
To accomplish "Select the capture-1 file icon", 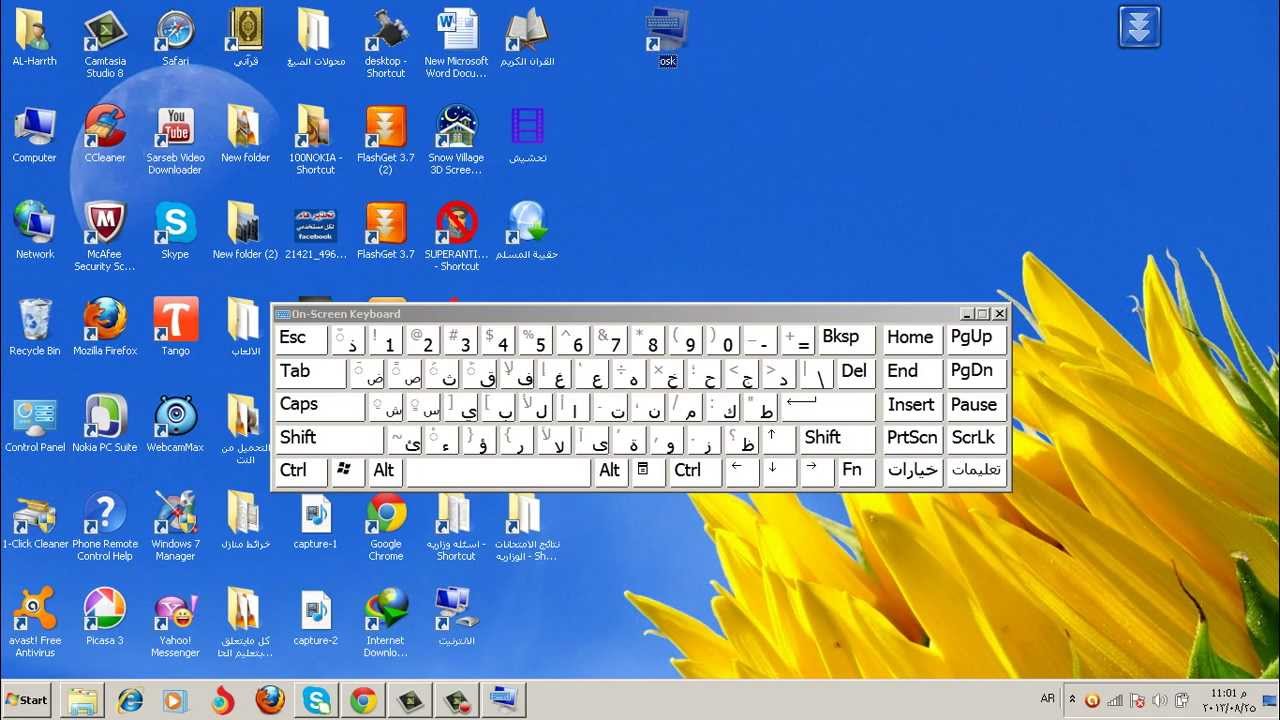I will [x=316, y=520].
